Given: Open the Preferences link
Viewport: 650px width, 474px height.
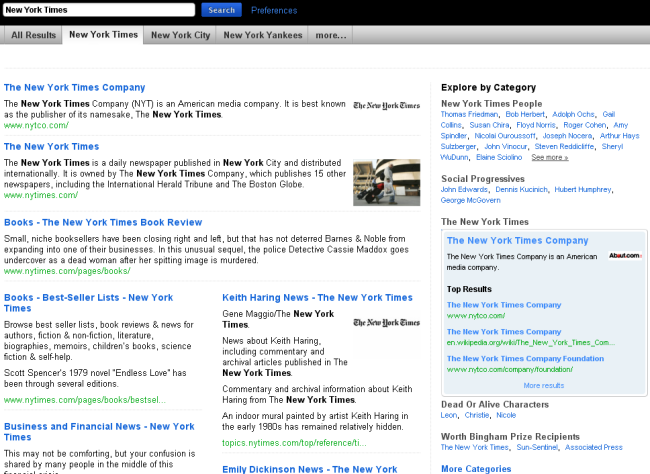Looking at the screenshot, I should 274,10.
